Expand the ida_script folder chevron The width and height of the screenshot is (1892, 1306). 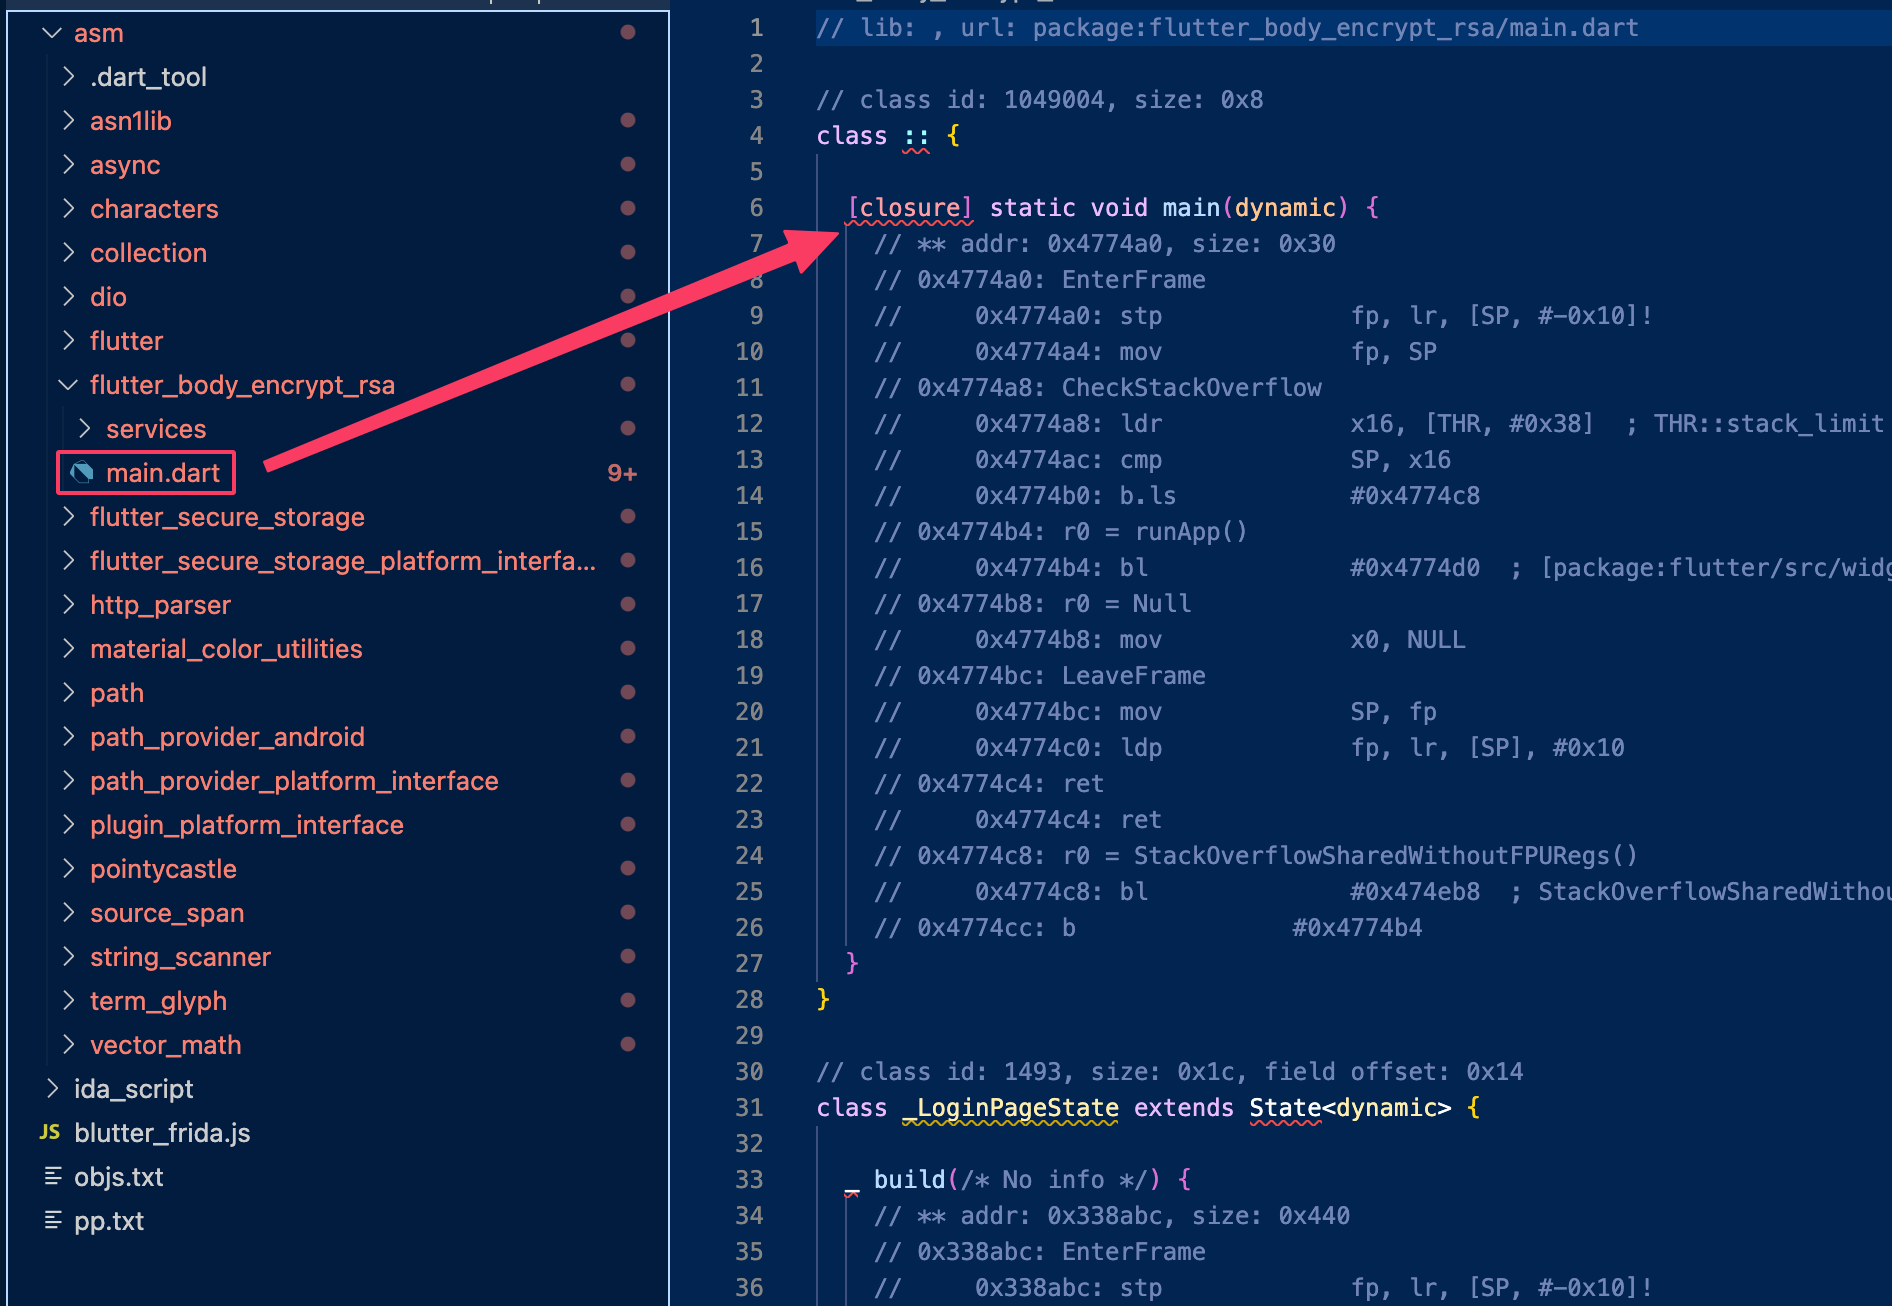[x=52, y=1089]
